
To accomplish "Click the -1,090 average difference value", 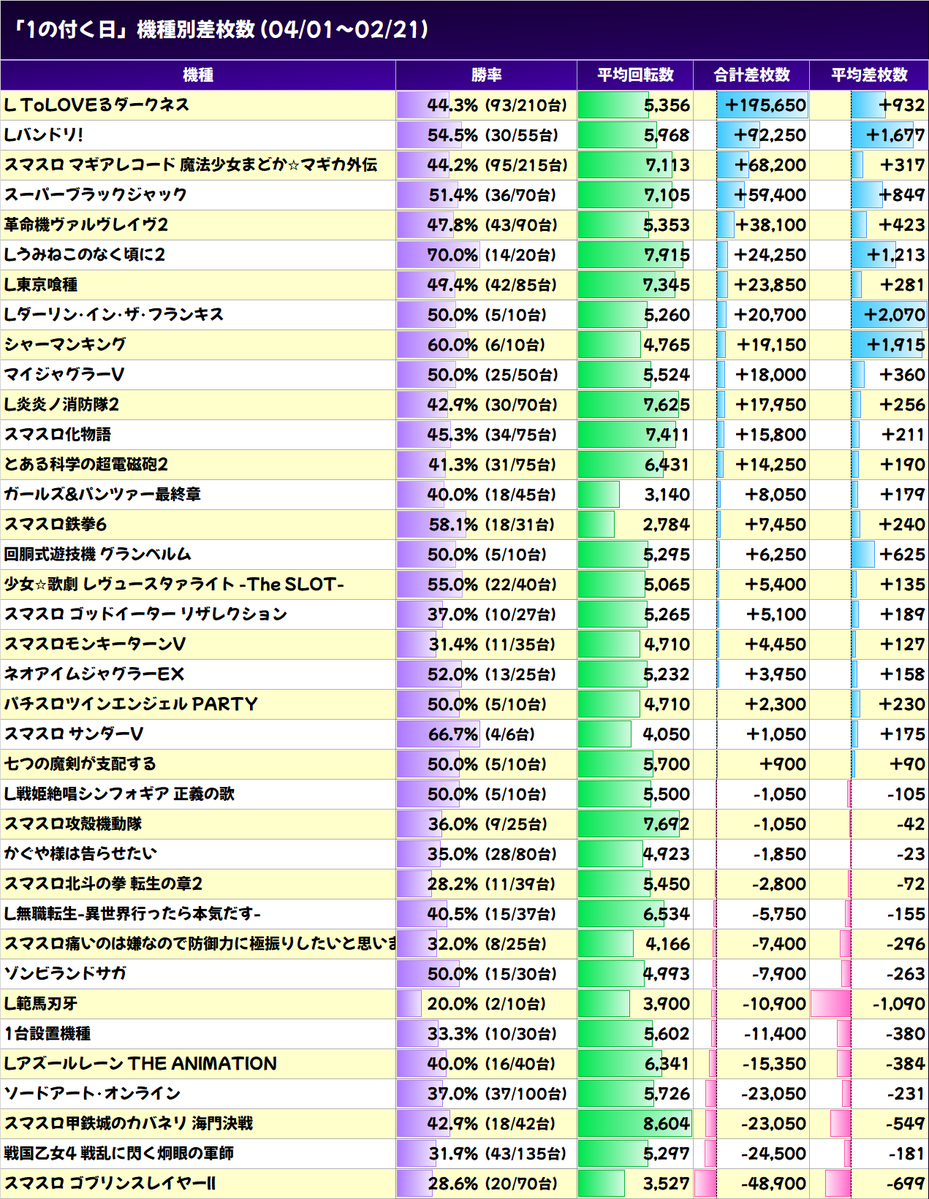I will tap(898, 1004).
